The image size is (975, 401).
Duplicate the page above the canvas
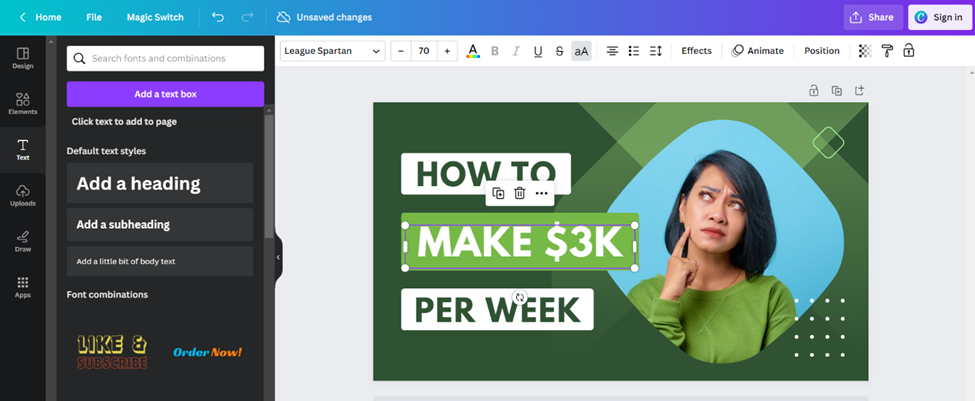(x=837, y=91)
